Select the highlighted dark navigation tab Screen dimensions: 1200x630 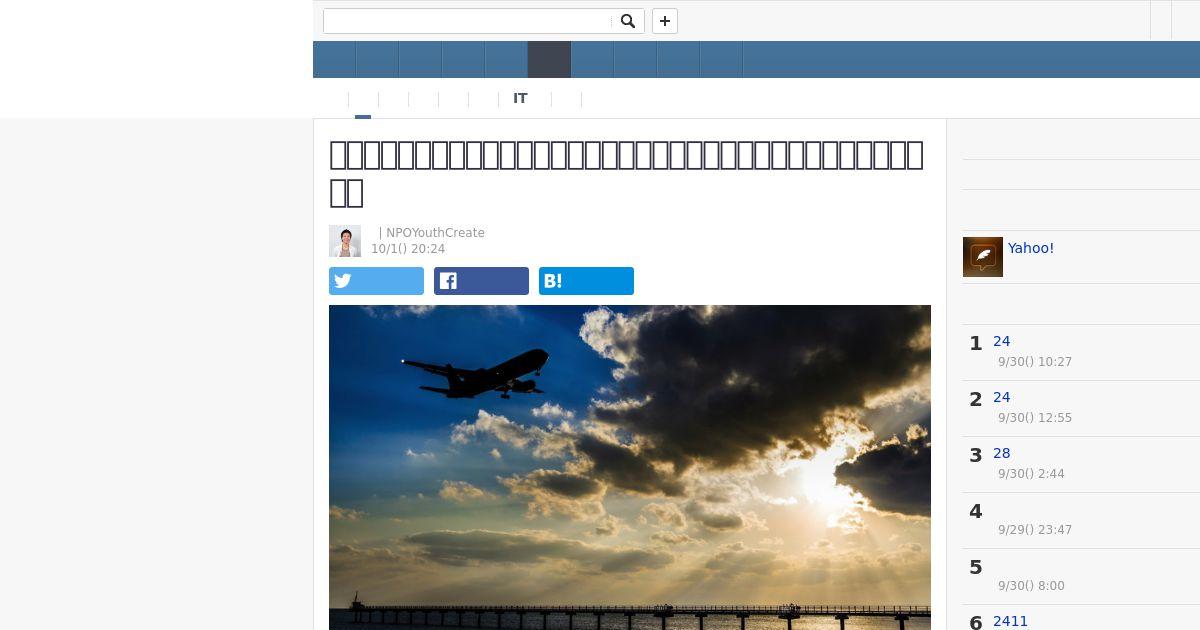click(549, 59)
